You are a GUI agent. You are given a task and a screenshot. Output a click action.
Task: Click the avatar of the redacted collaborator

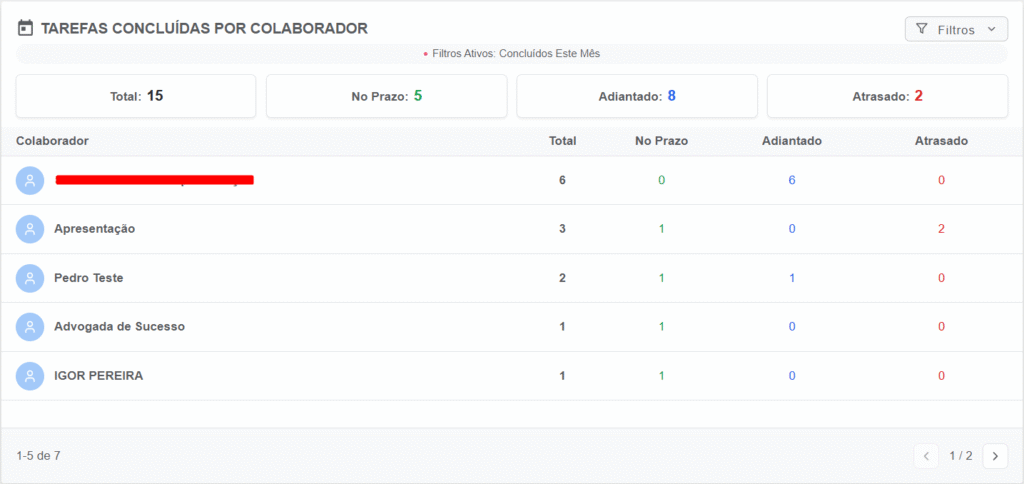click(29, 180)
